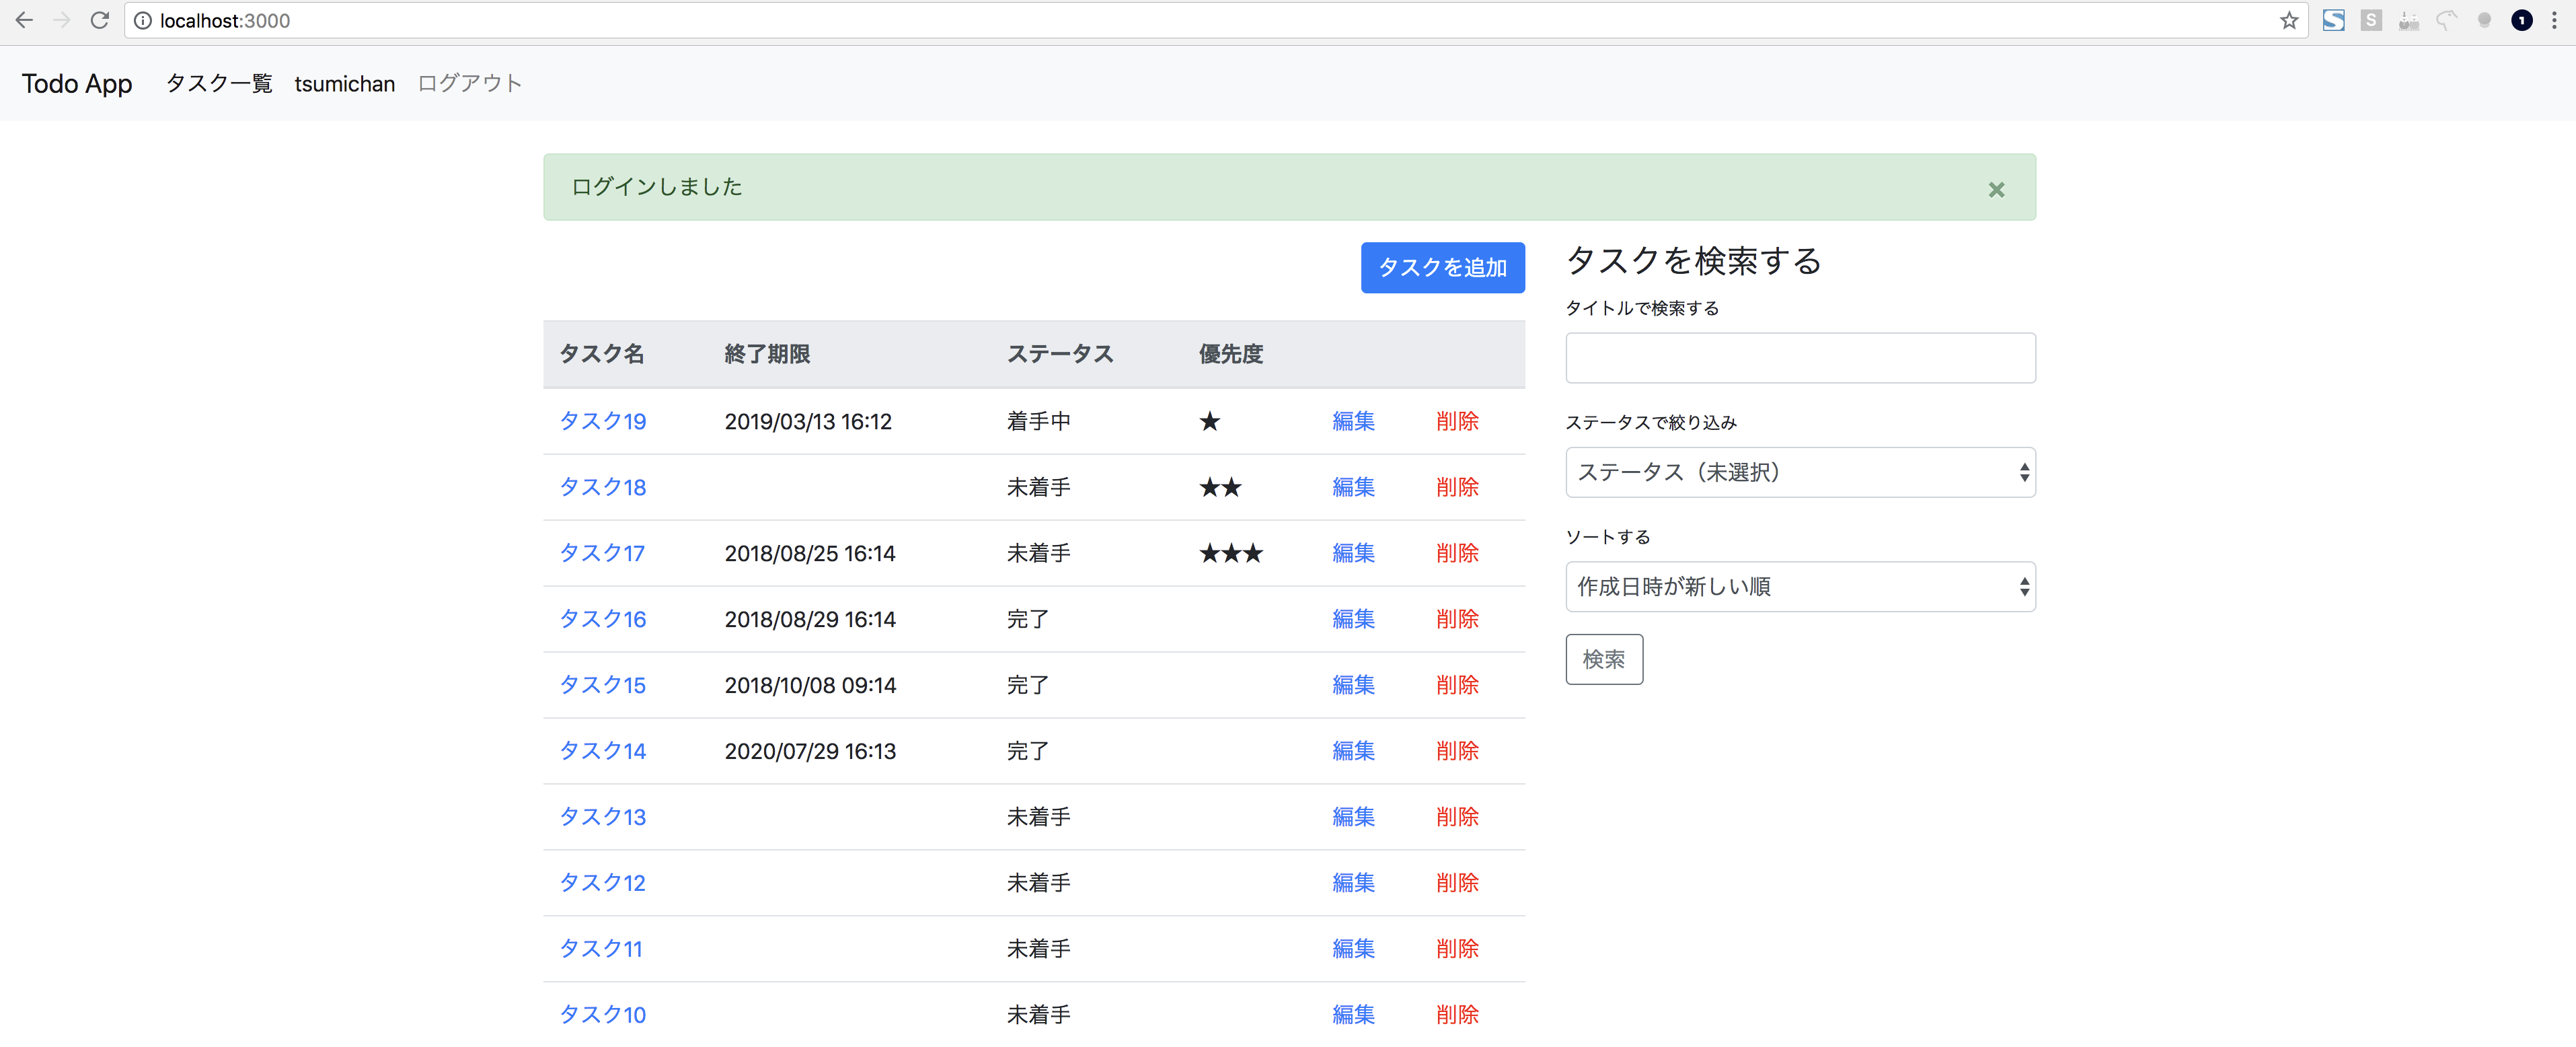This screenshot has height=1047, width=2576.
Task: Click 着手中 status of タスク19
Action: point(1038,421)
